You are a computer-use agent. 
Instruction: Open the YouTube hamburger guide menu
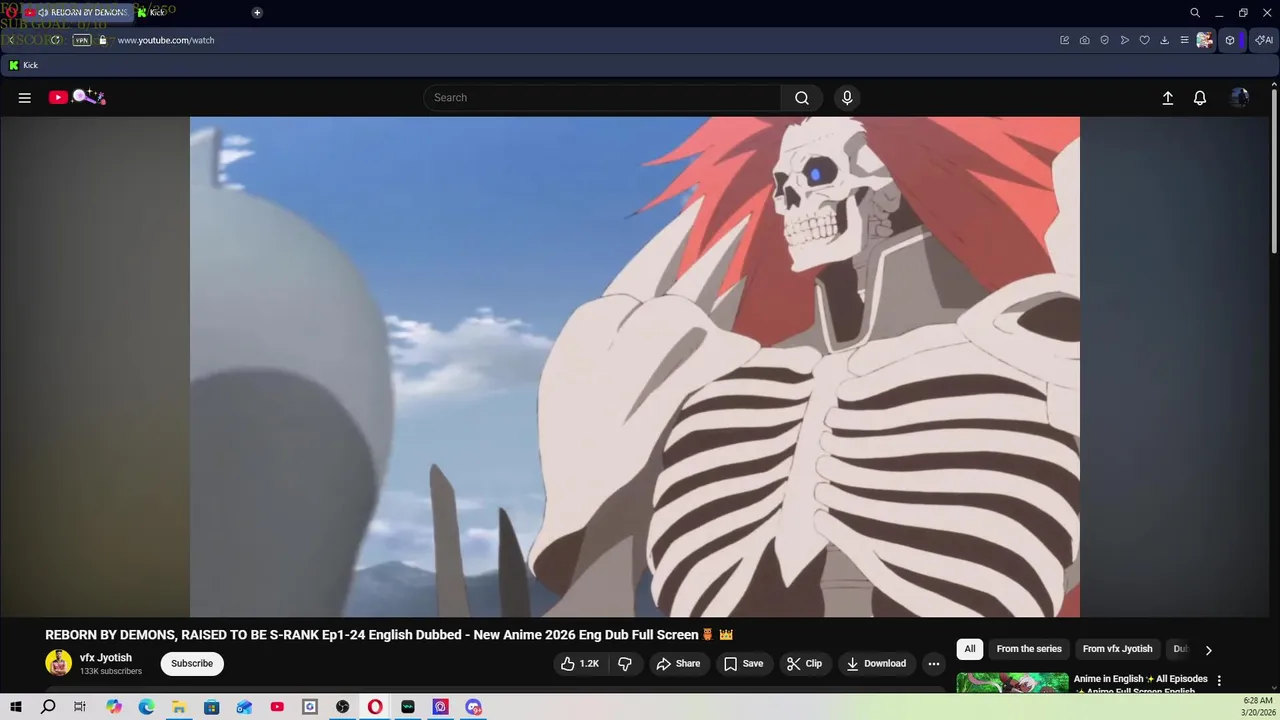point(25,98)
